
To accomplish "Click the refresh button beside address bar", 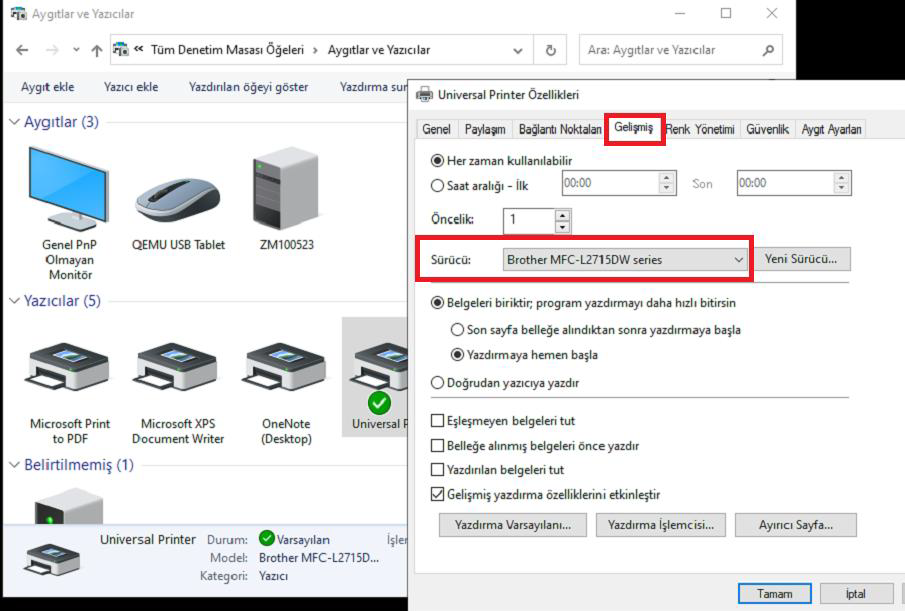I will [x=551, y=50].
